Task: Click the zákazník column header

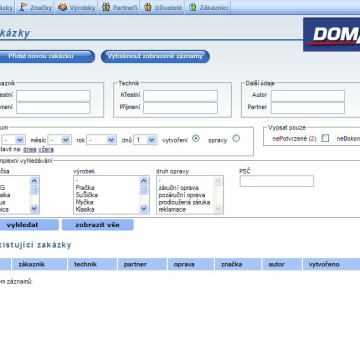Action: 39,264
